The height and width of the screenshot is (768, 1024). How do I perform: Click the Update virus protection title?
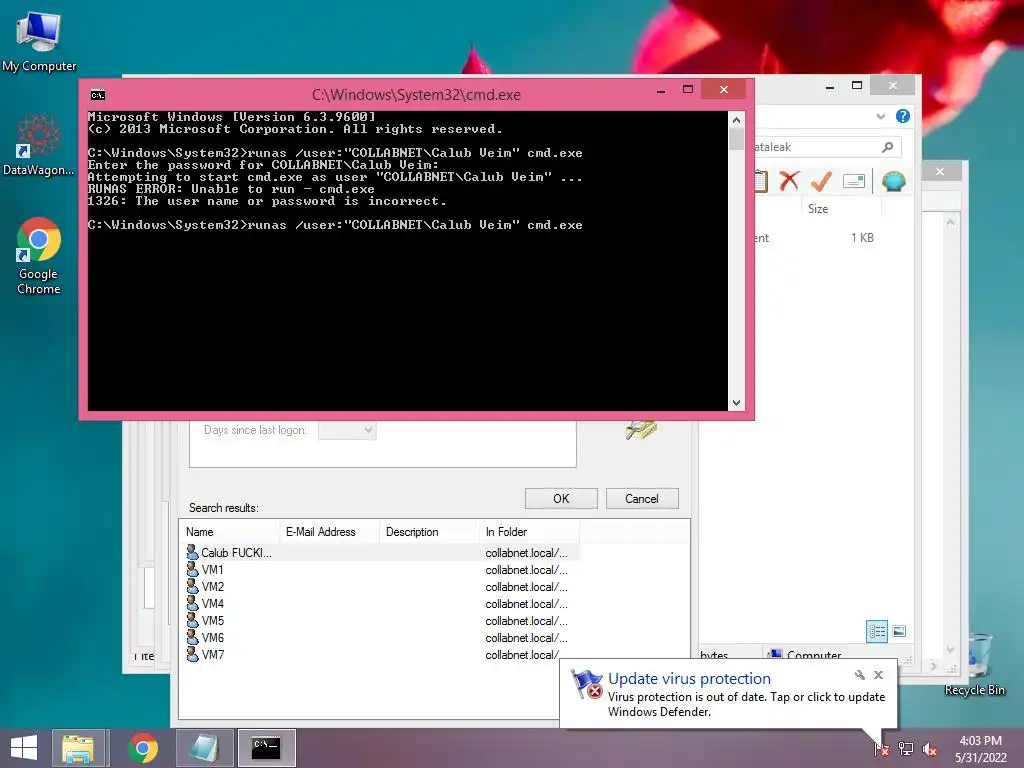(x=689, y=679)
